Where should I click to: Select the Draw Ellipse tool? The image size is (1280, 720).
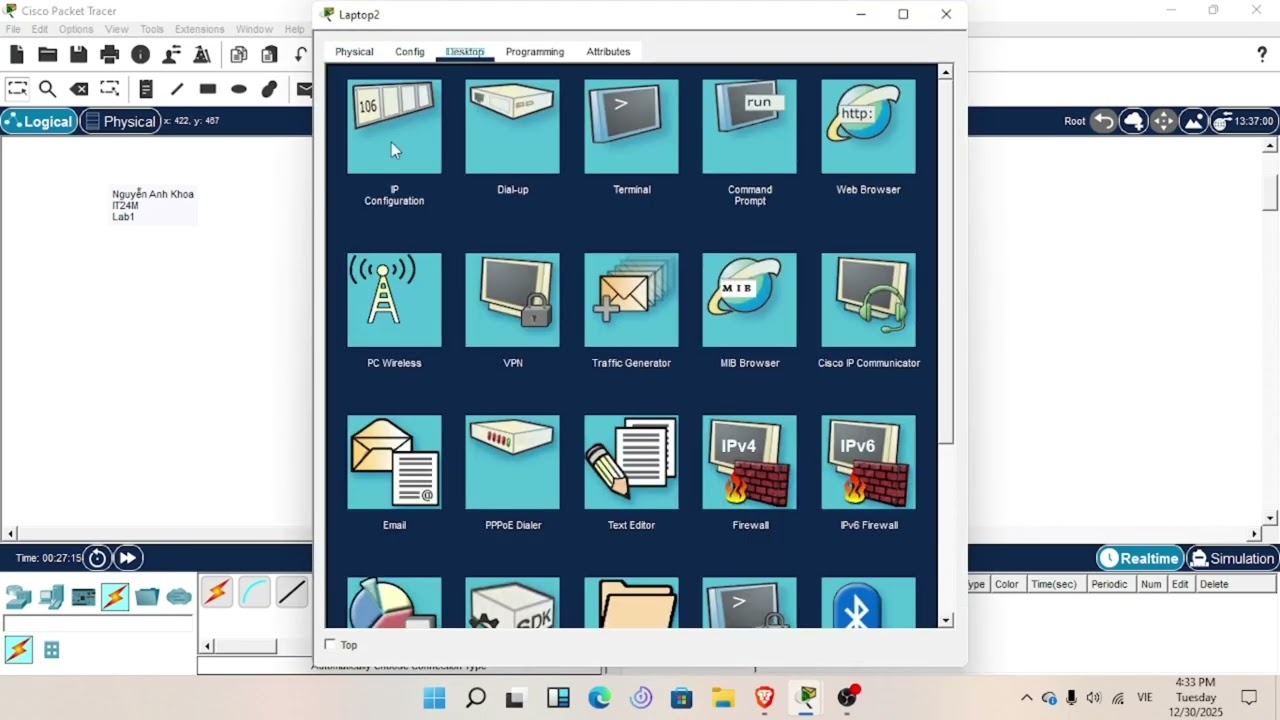coord(239,89)
